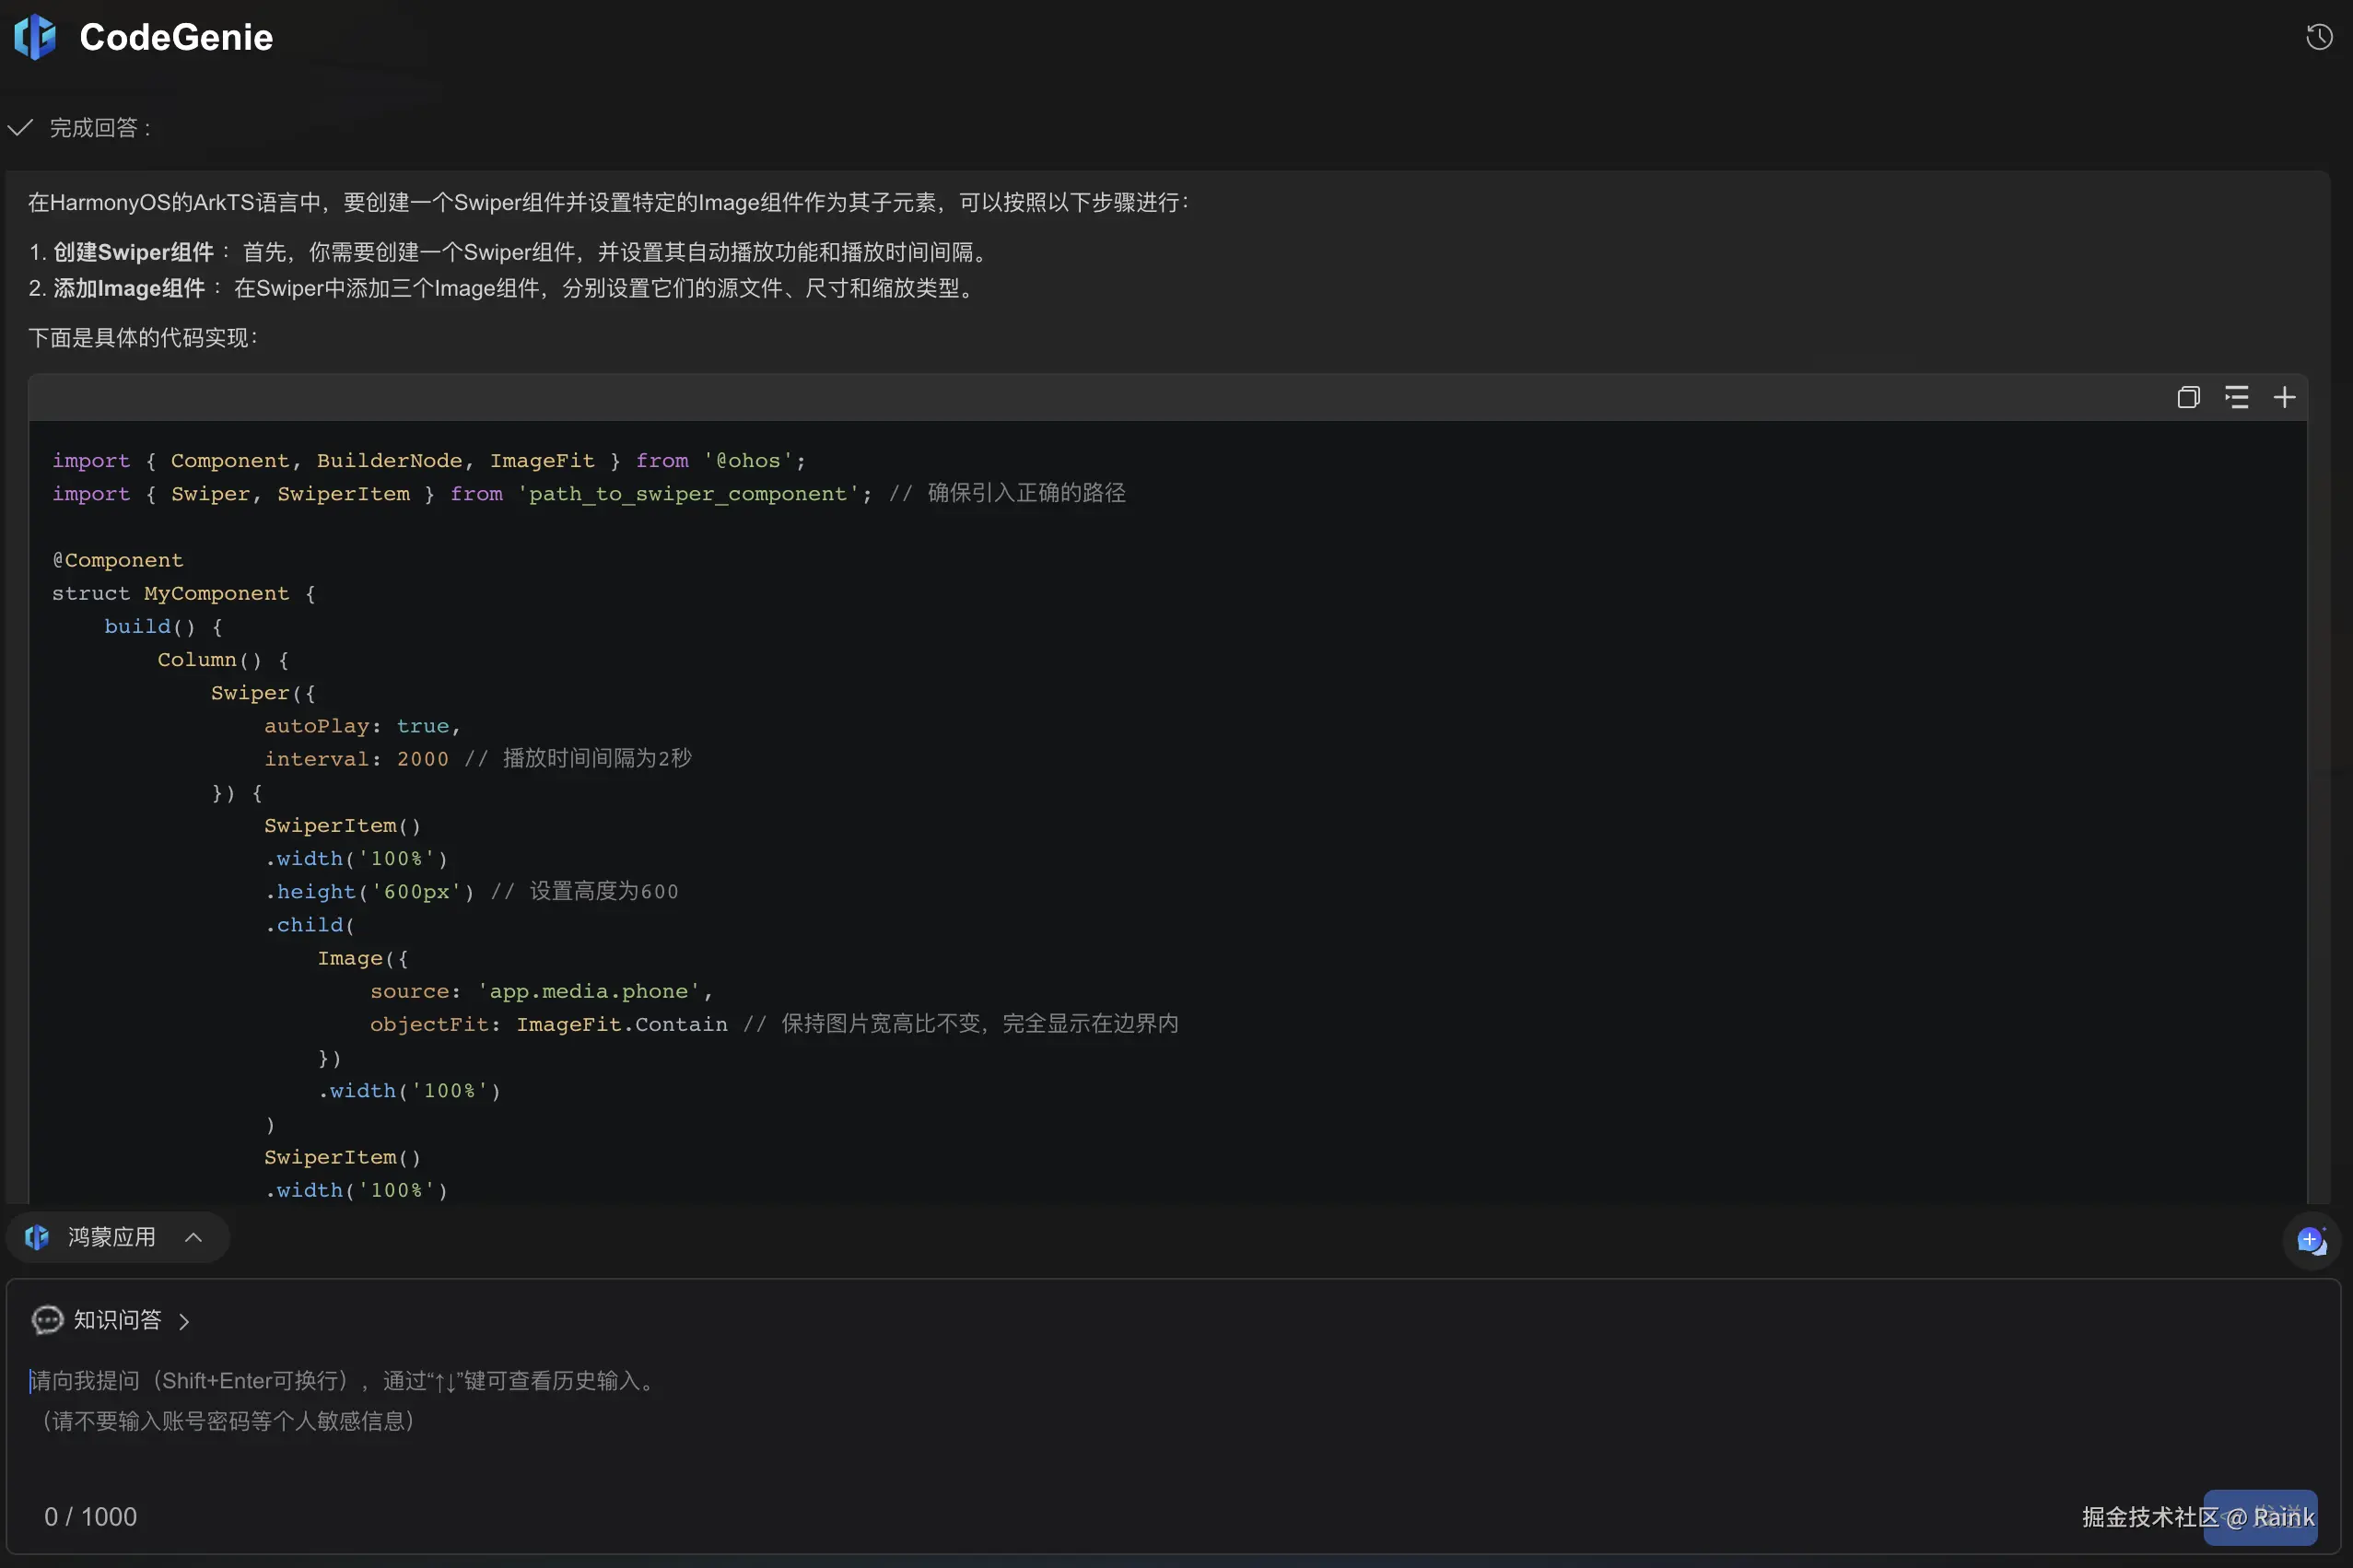Screen dimensions: 2353x1568
Task: Click the first import Component code line
Action: [x=428, y=461]
